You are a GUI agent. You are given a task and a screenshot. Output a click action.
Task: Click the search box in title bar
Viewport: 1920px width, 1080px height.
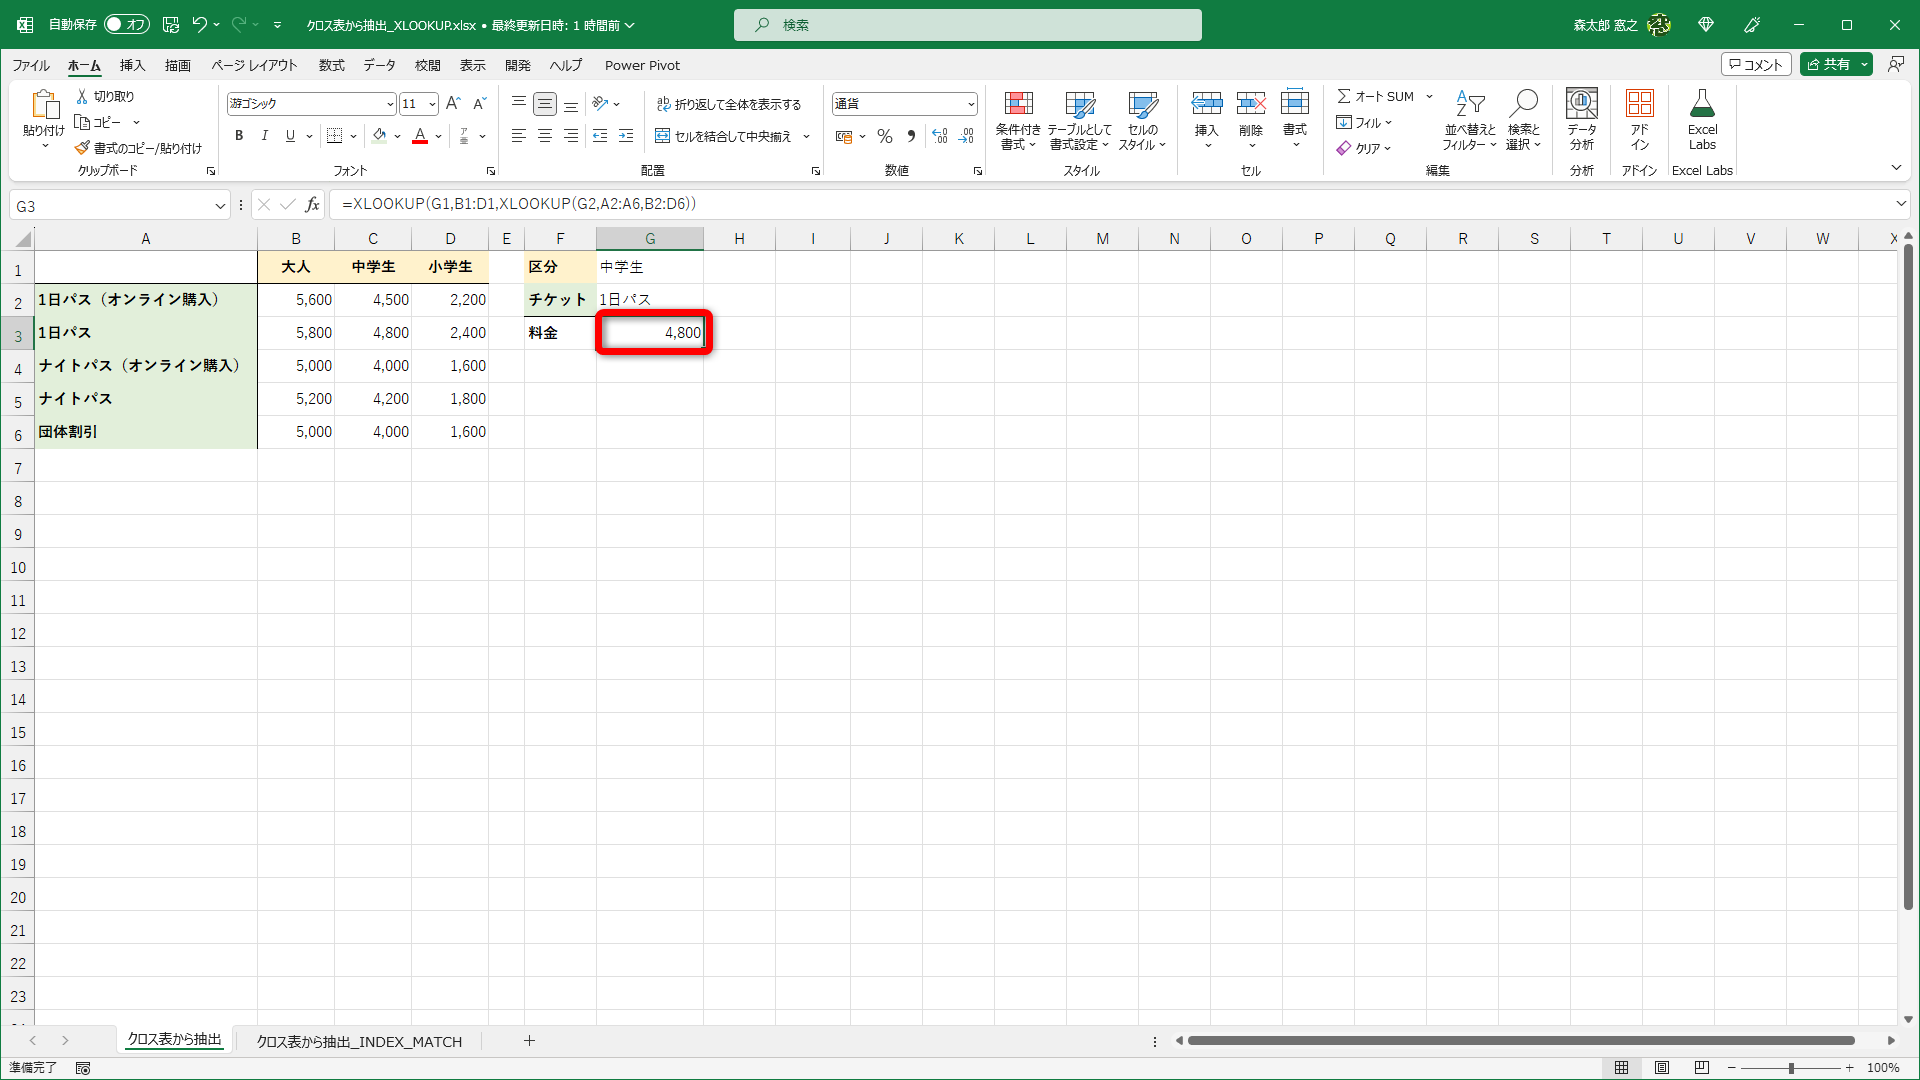967,25
